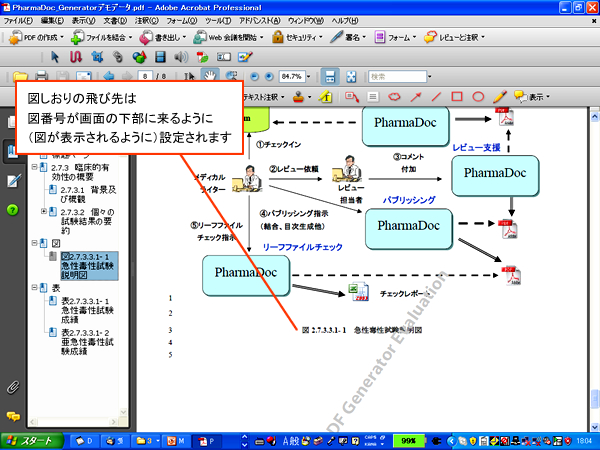The image size is (600, 450).
Task: Select the movie tool filmstrip icon
Action: point(160,57)
